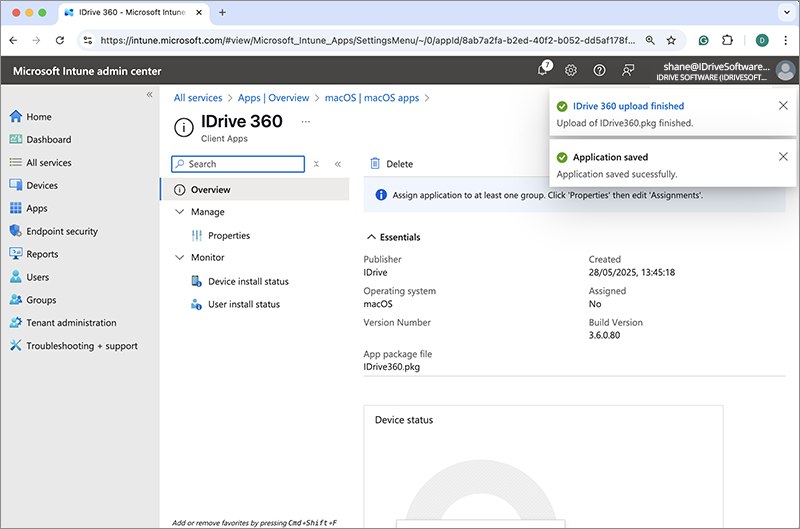
Task: Click the Delete button
Action: 391,164
